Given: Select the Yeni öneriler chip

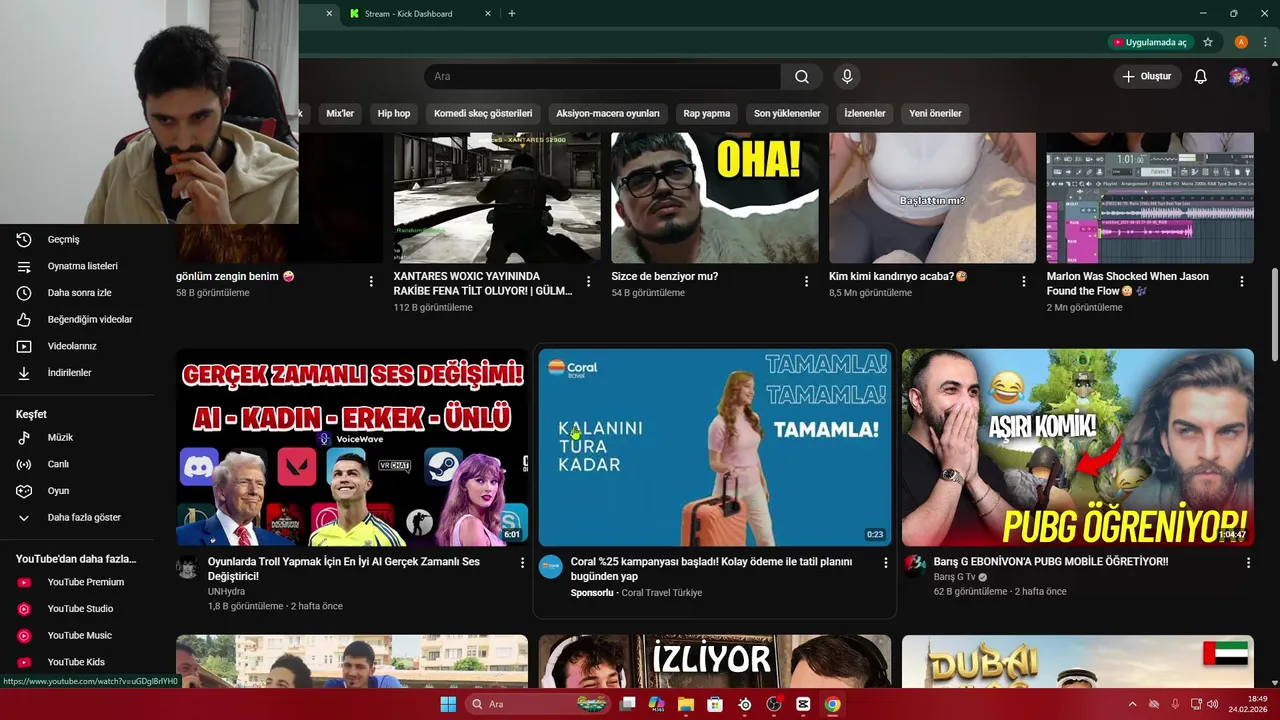Looking at the screenshot, I should [935, 114].
